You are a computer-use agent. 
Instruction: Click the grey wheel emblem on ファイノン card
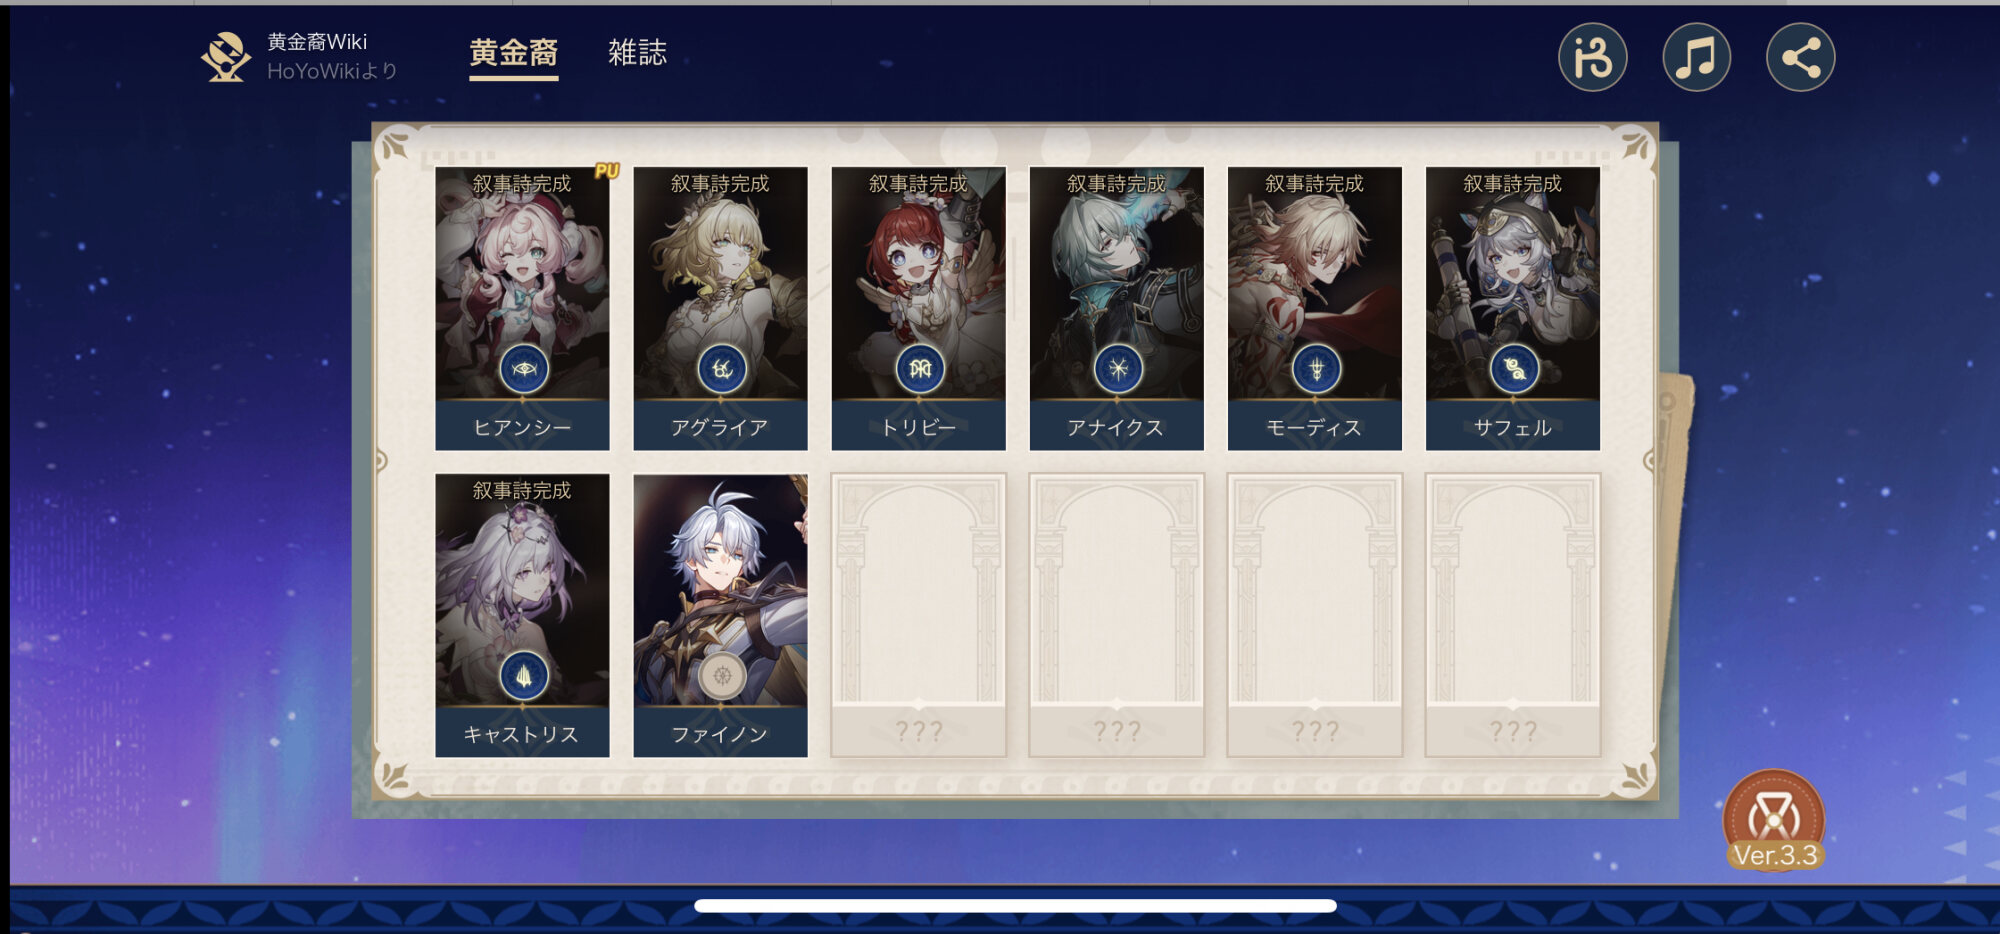[722, 676]
